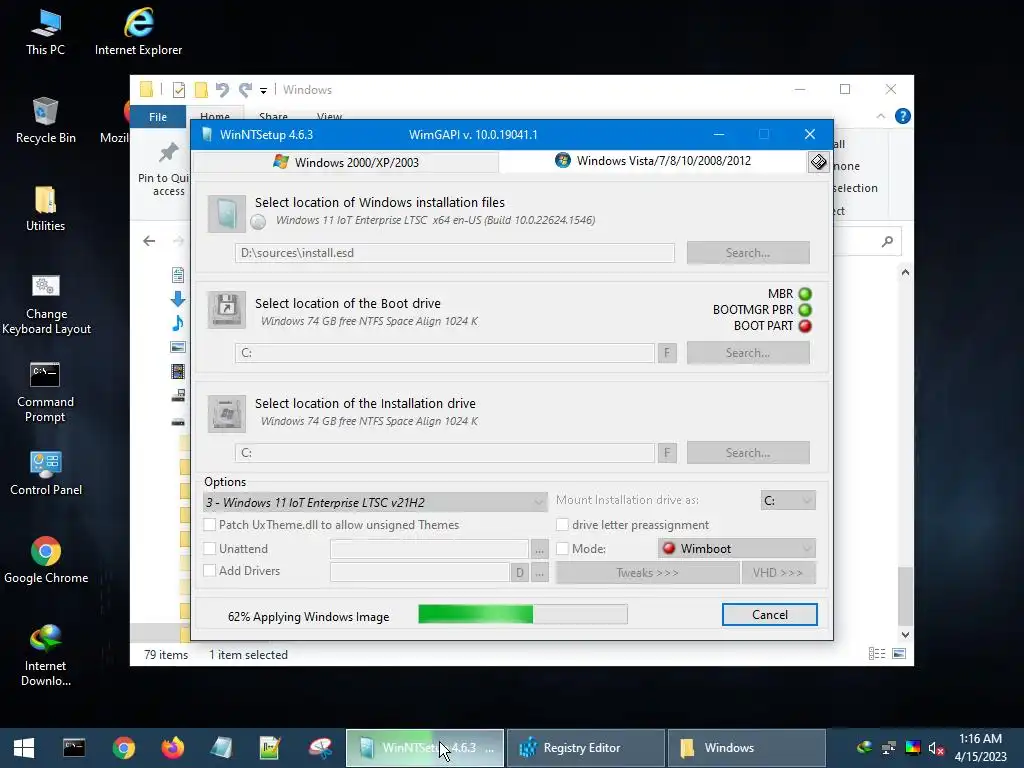Toggle Patch UxTheme.dll checkbox
This screenshot has height=768, width=1024.
pos(210,524)
